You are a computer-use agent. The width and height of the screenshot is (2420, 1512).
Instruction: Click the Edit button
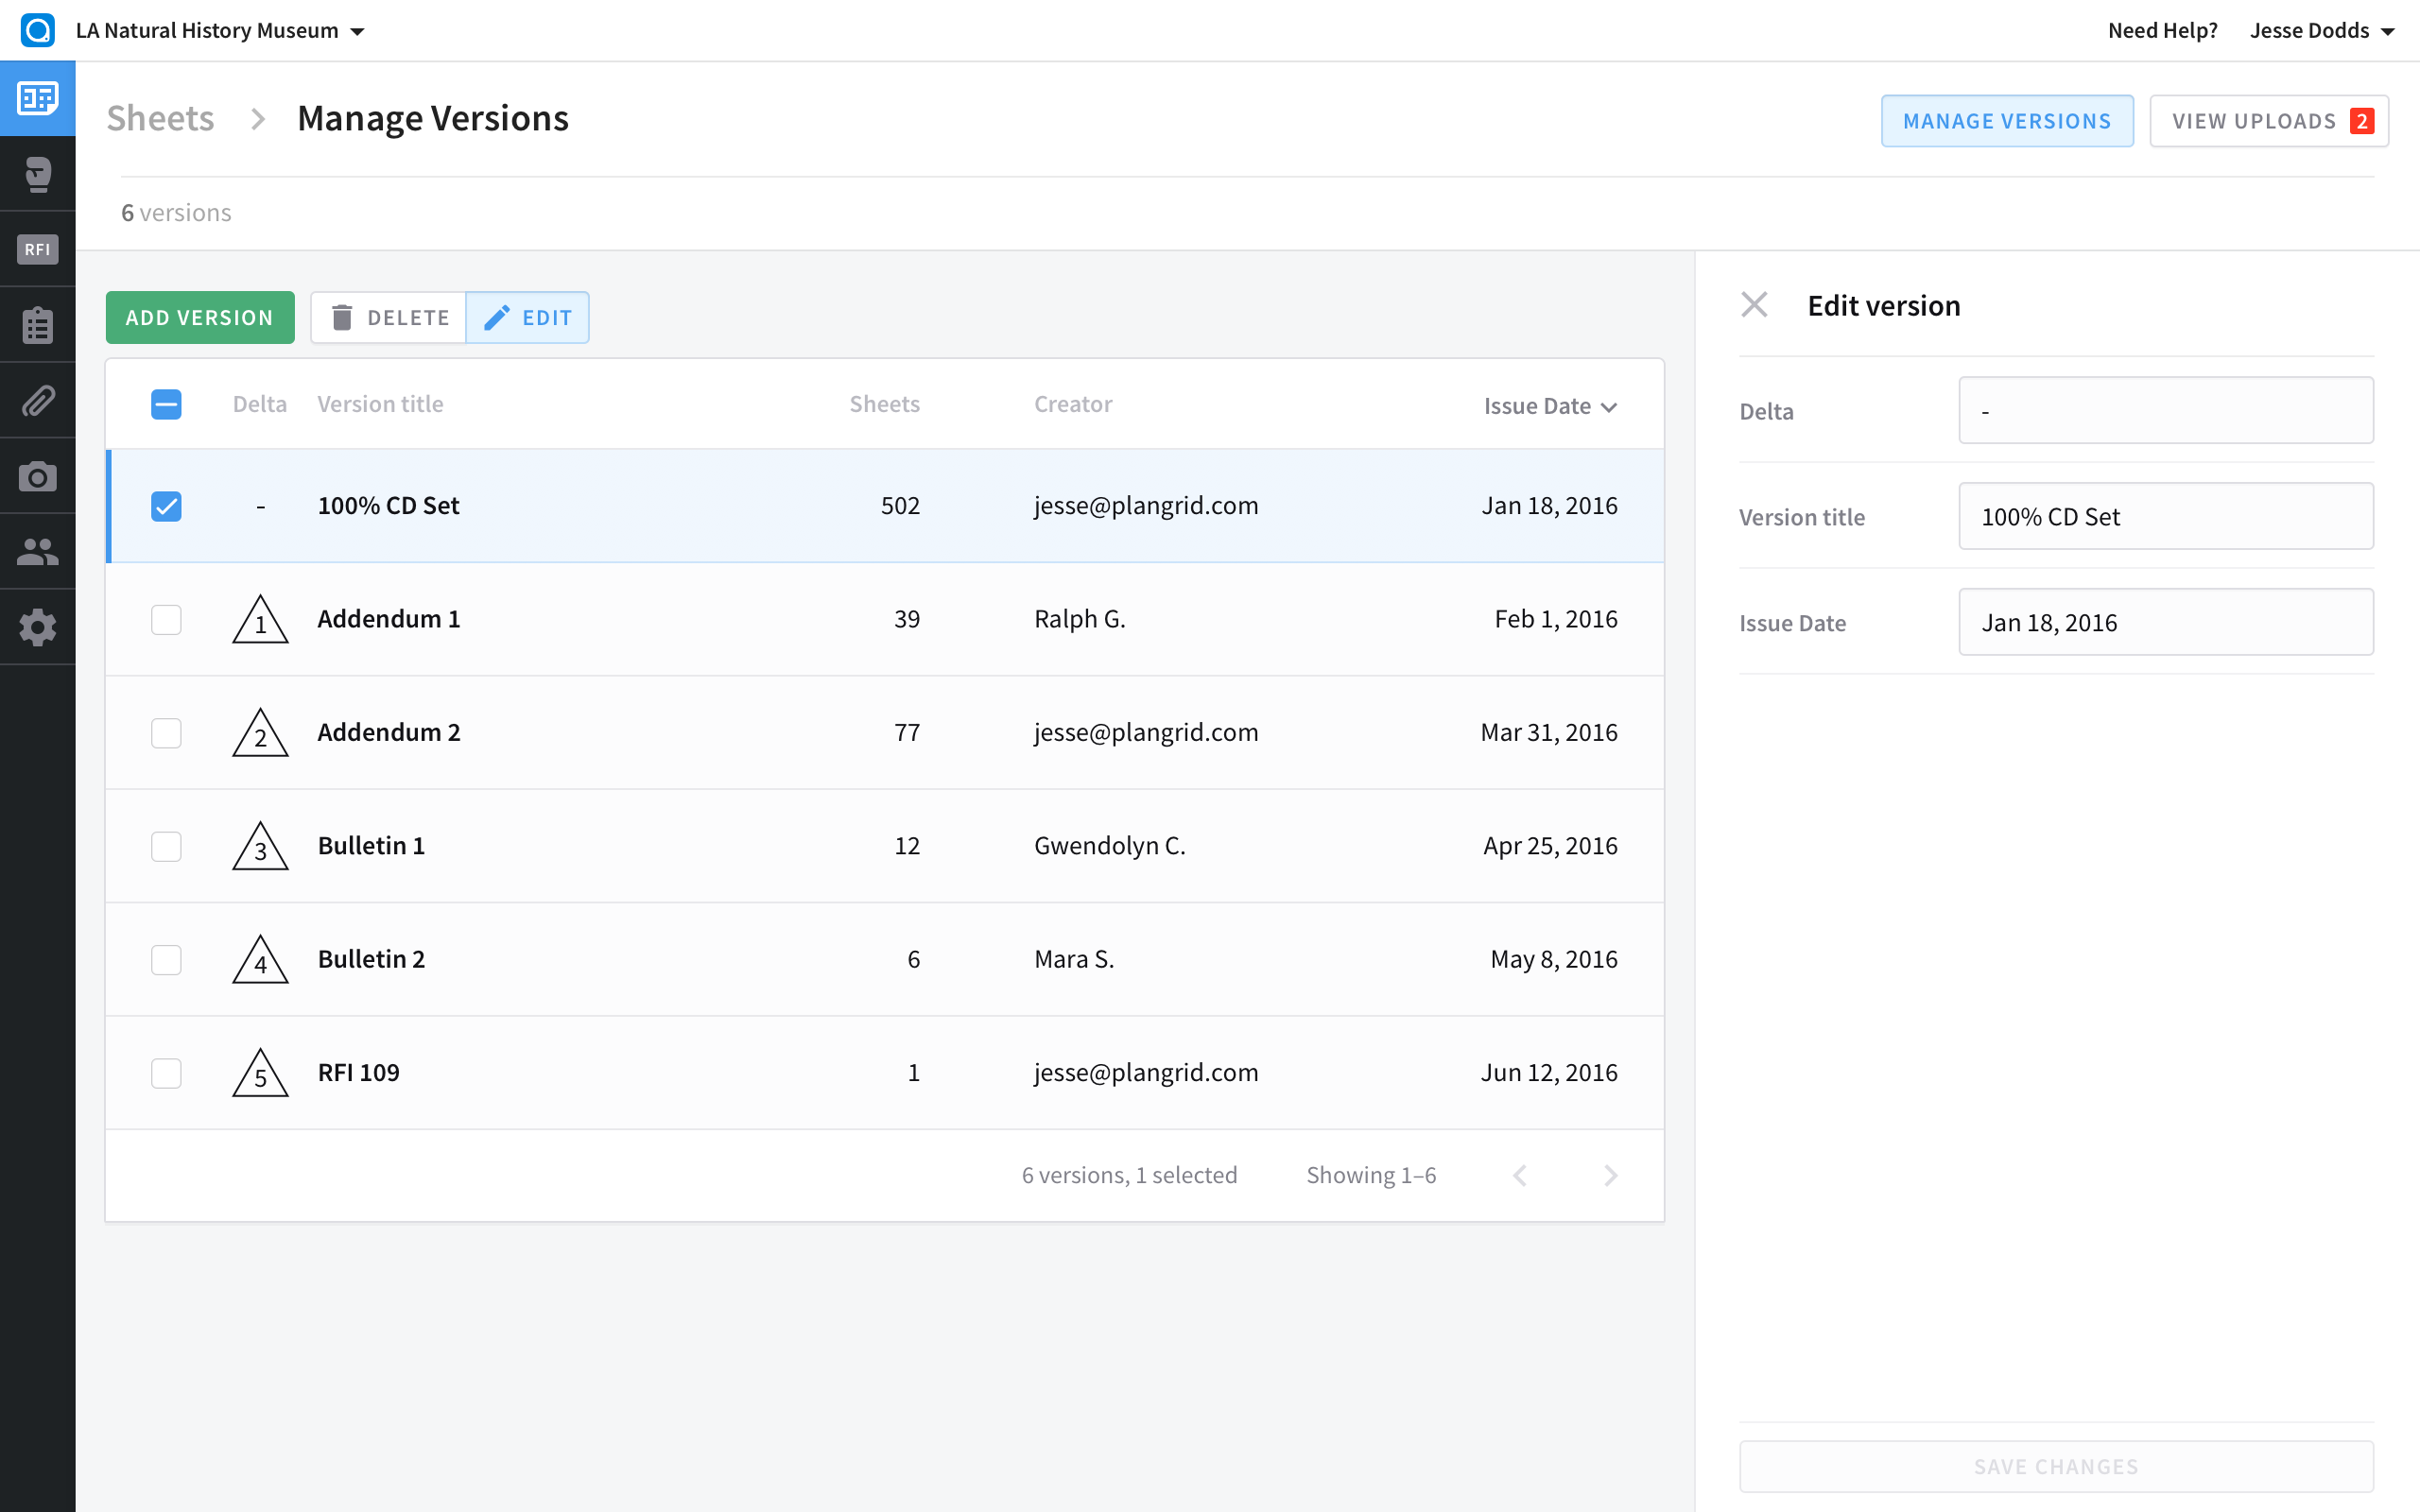click(x=527, y=317)
